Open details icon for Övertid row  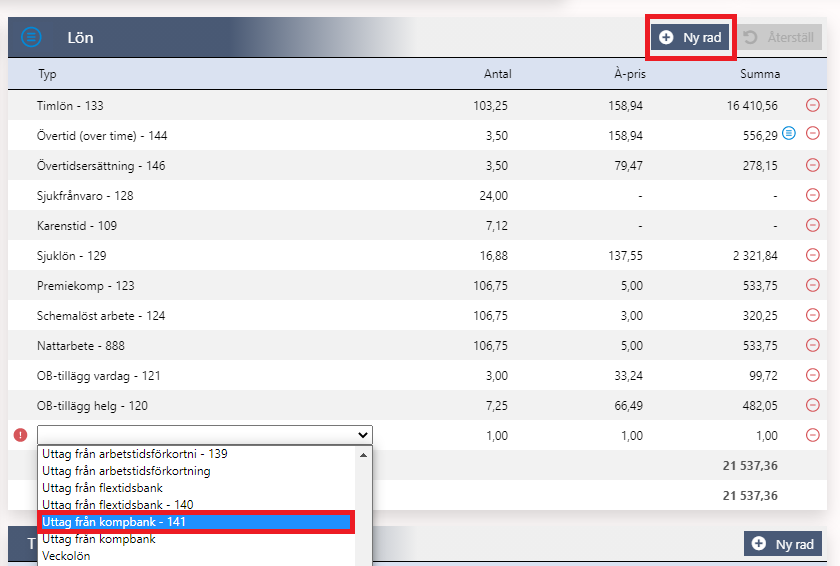click(x=789, y=133)
